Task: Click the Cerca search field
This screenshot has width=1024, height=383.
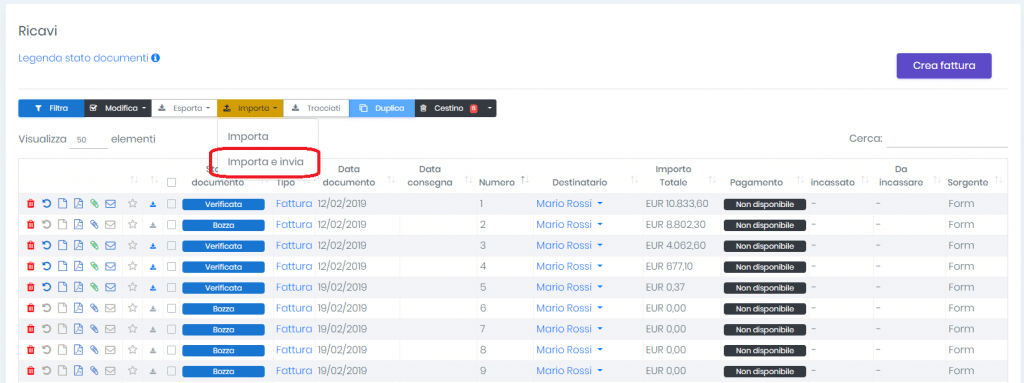Action: tap(946, 139)
